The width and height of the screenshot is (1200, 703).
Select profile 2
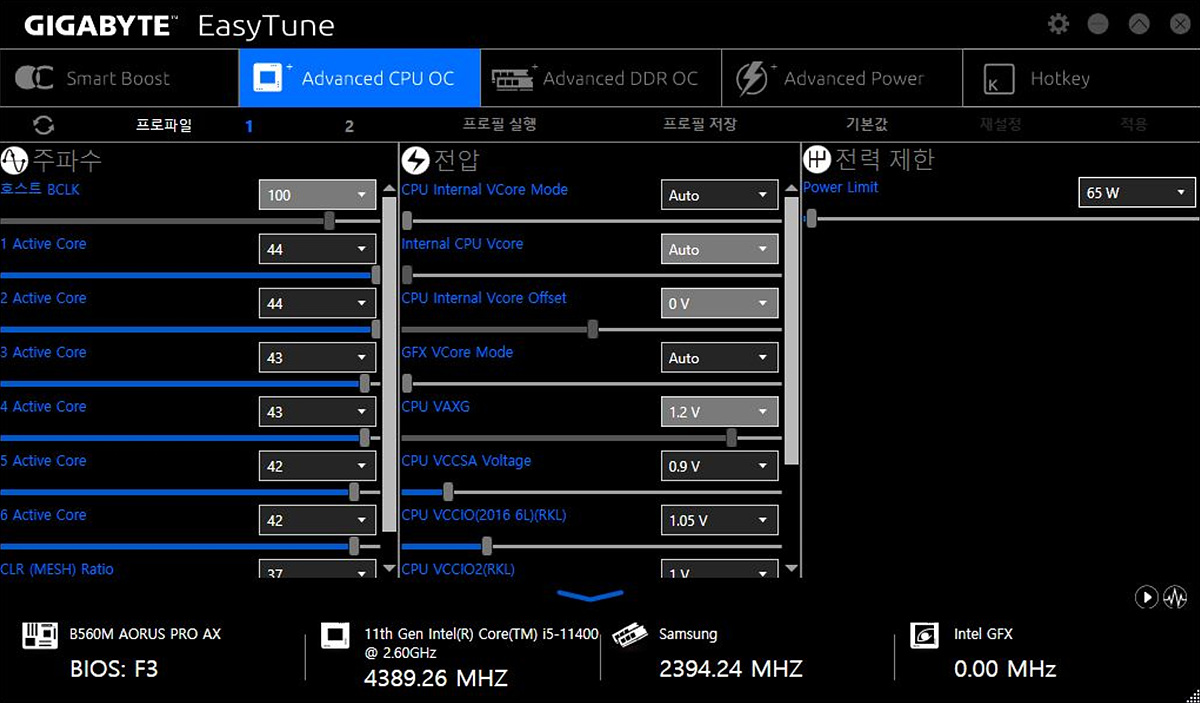[x=349, y=126]
